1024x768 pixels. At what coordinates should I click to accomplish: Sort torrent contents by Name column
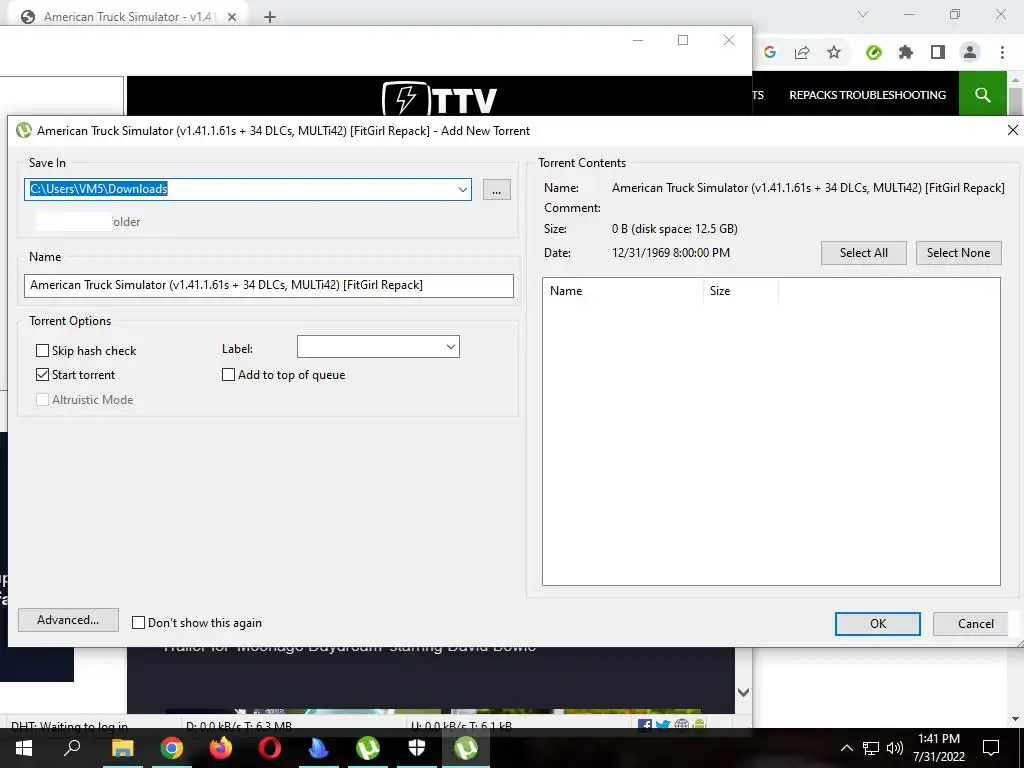[x=623, y=291]
